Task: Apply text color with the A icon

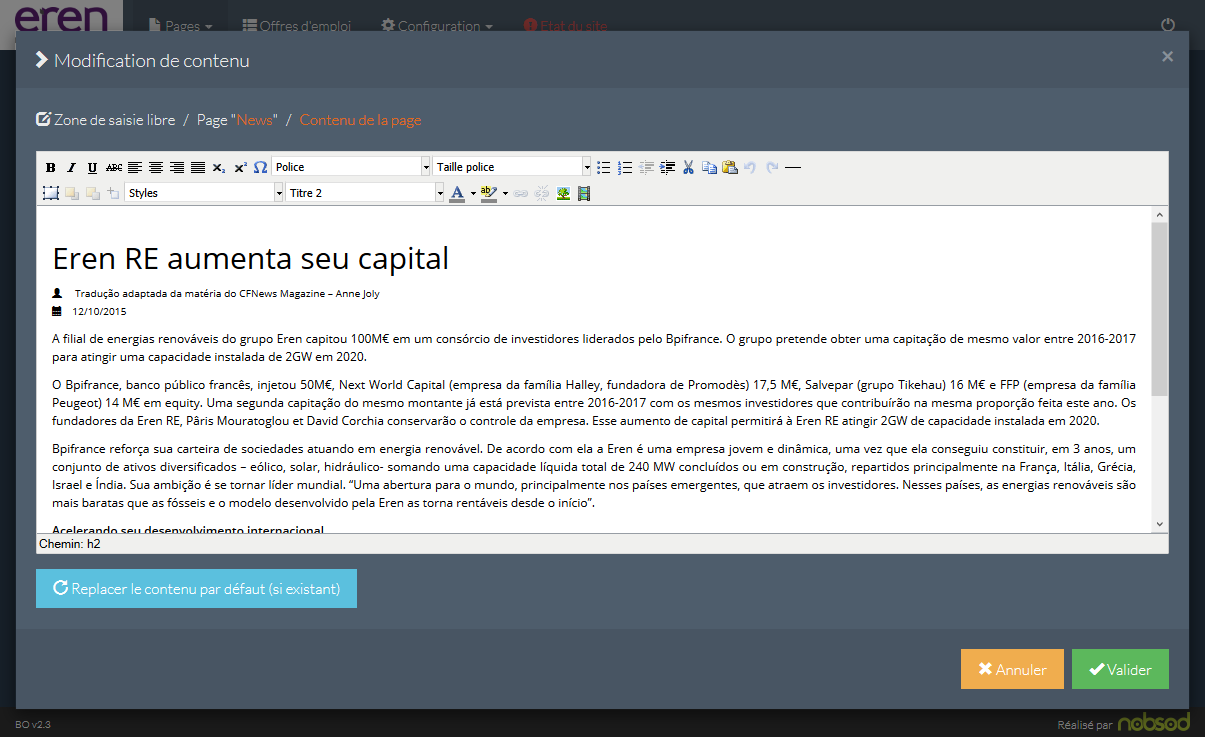Action: [x=457, y=193]
